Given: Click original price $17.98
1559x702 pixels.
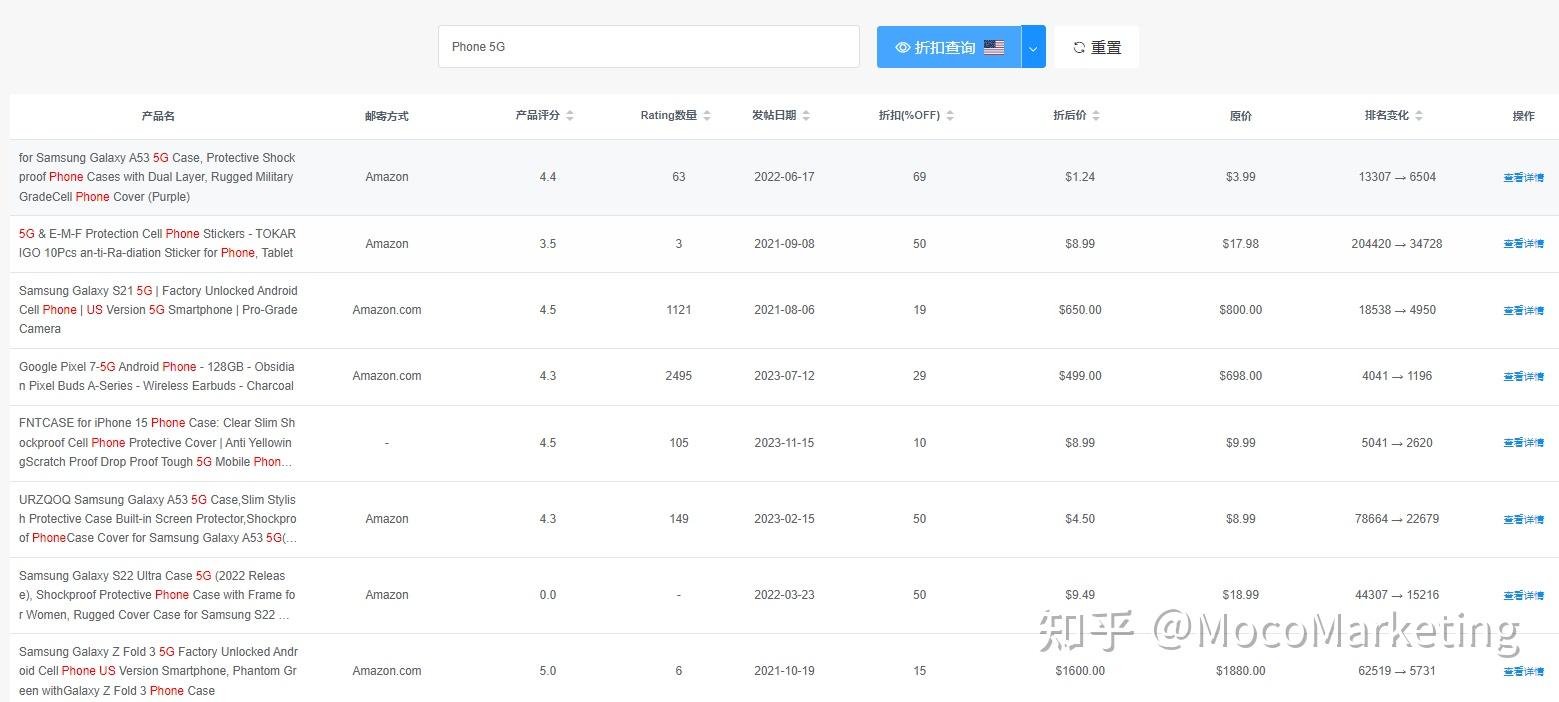Looking at the screenshot, I should click(x=1240, y=244).
